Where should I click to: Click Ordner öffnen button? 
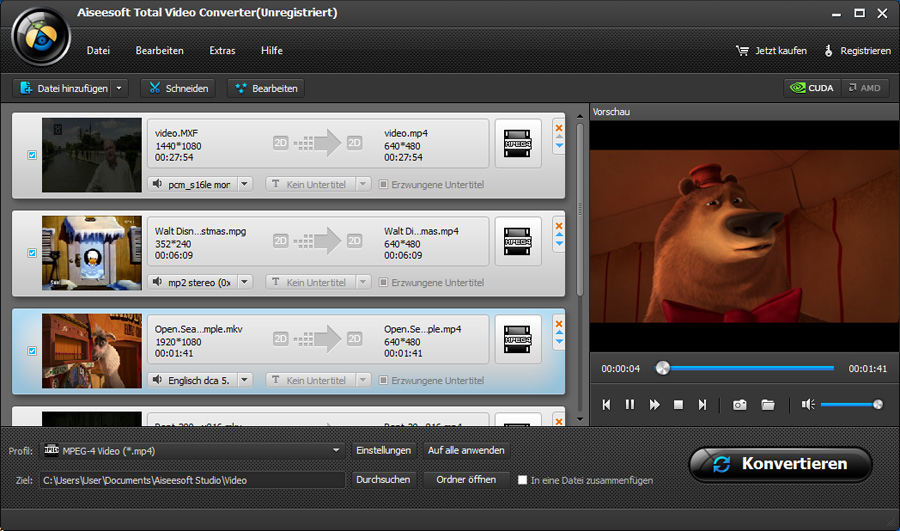pyautogui.click(x=466, y=479)
